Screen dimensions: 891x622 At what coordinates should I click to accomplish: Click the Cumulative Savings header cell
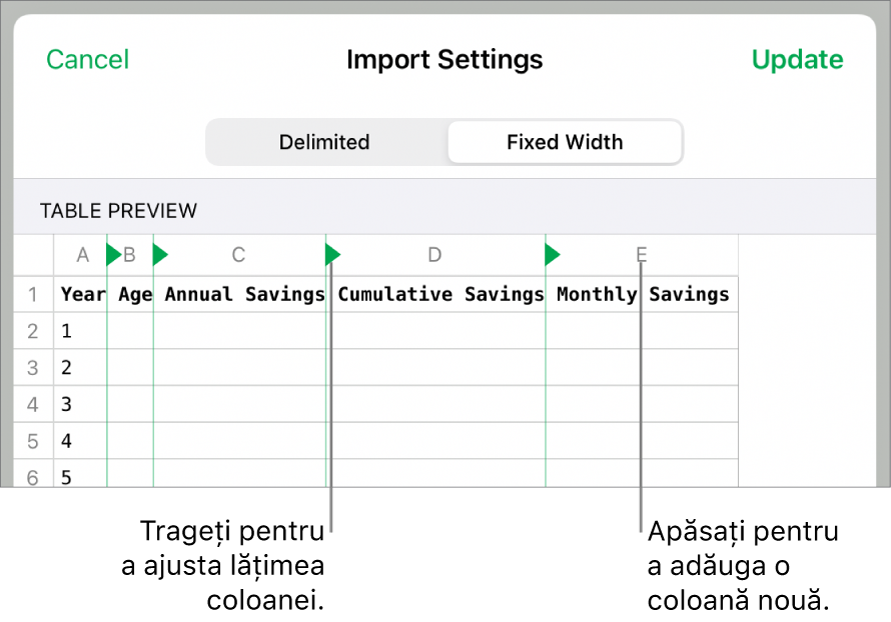(440, 295)
